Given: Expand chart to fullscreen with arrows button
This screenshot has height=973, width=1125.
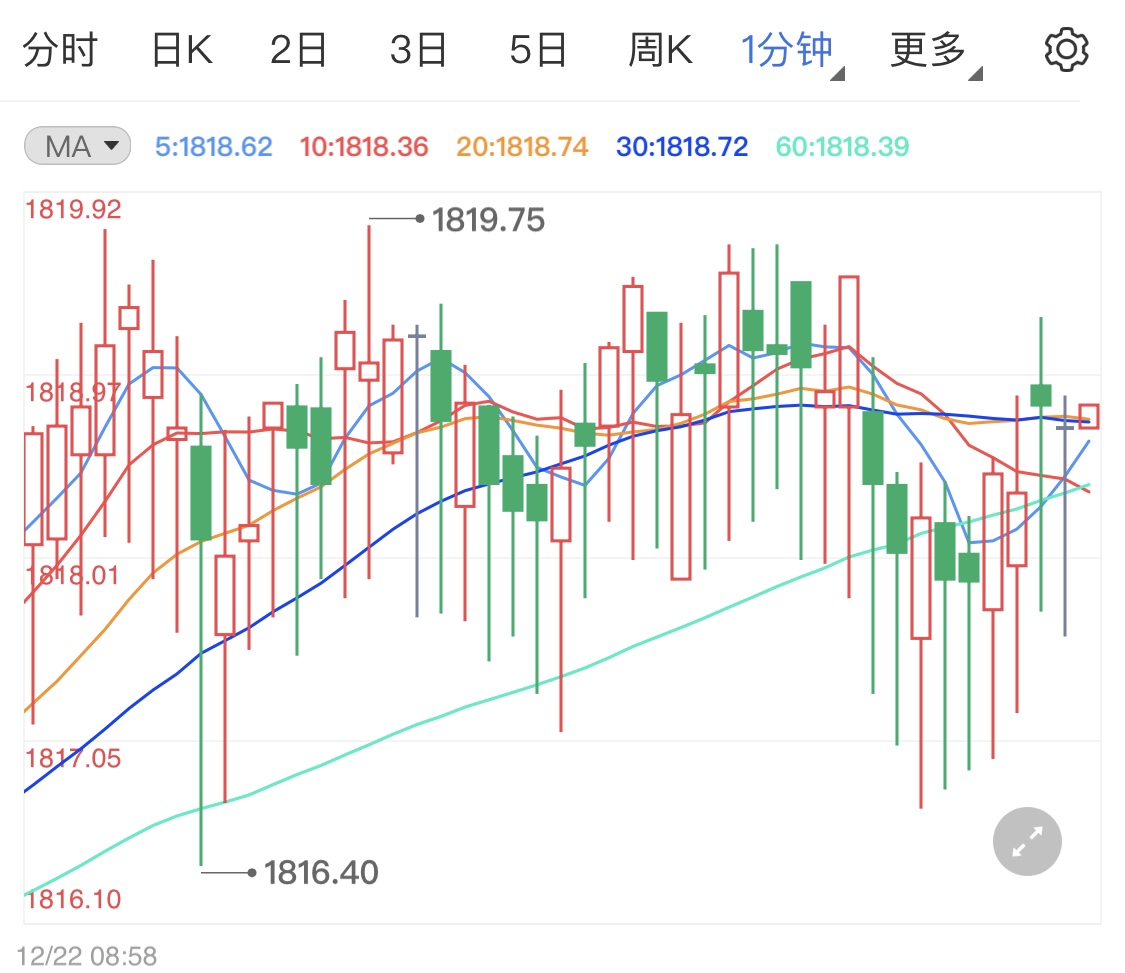Looking at the screenshot, I should coord(1027,841).
